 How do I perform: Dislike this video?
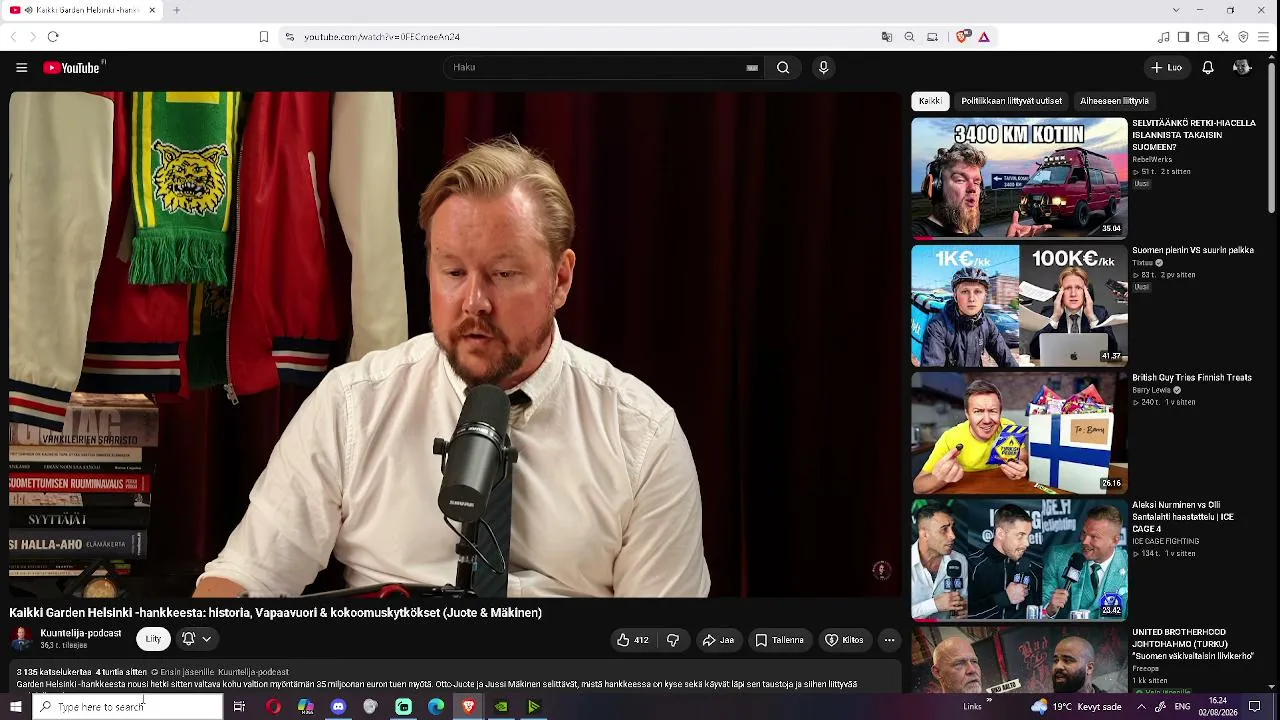coord(673,640)
